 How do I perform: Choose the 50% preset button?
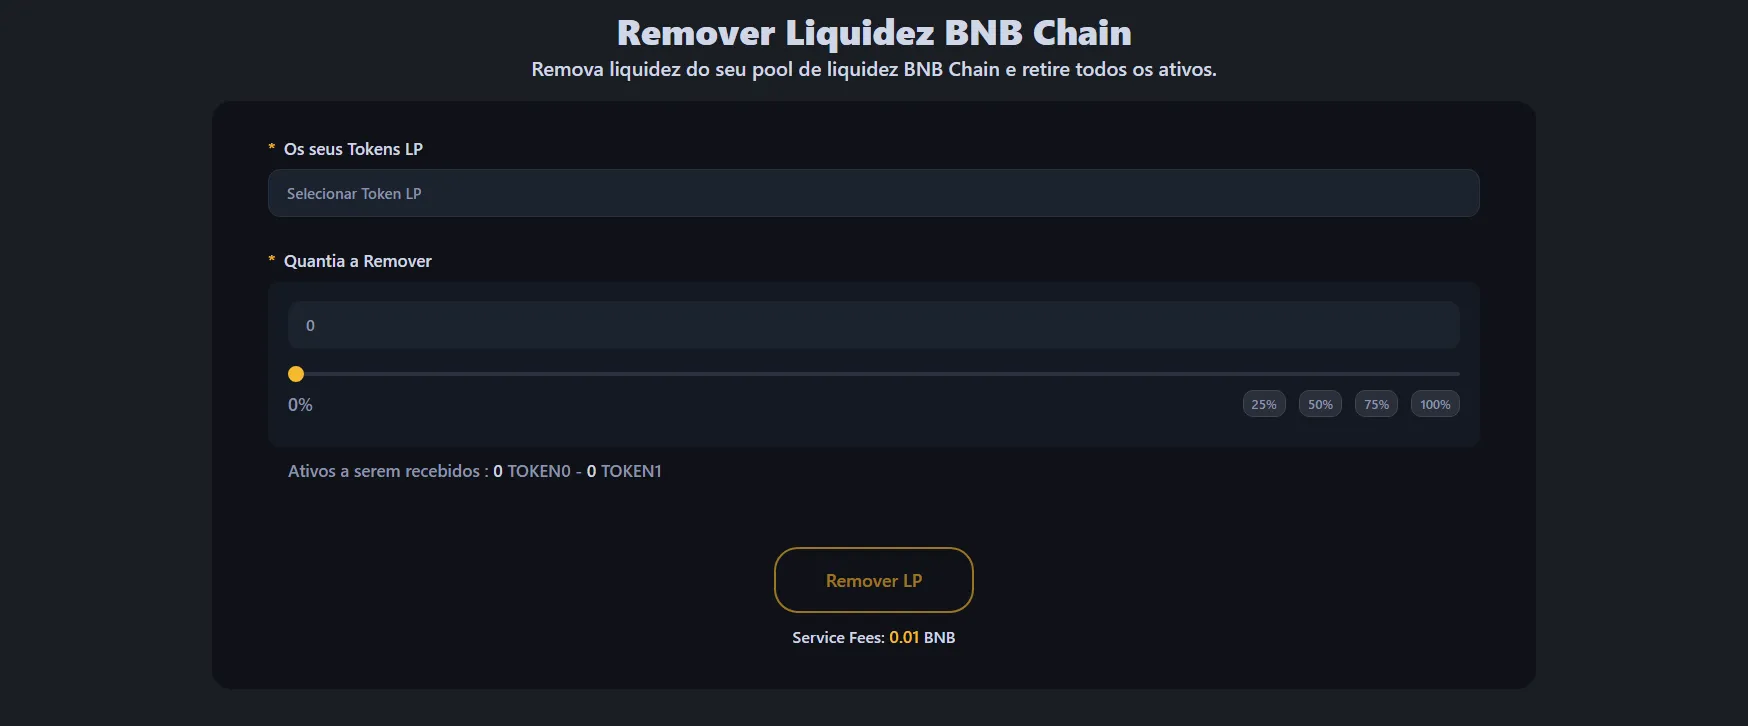pos(1320,404)
